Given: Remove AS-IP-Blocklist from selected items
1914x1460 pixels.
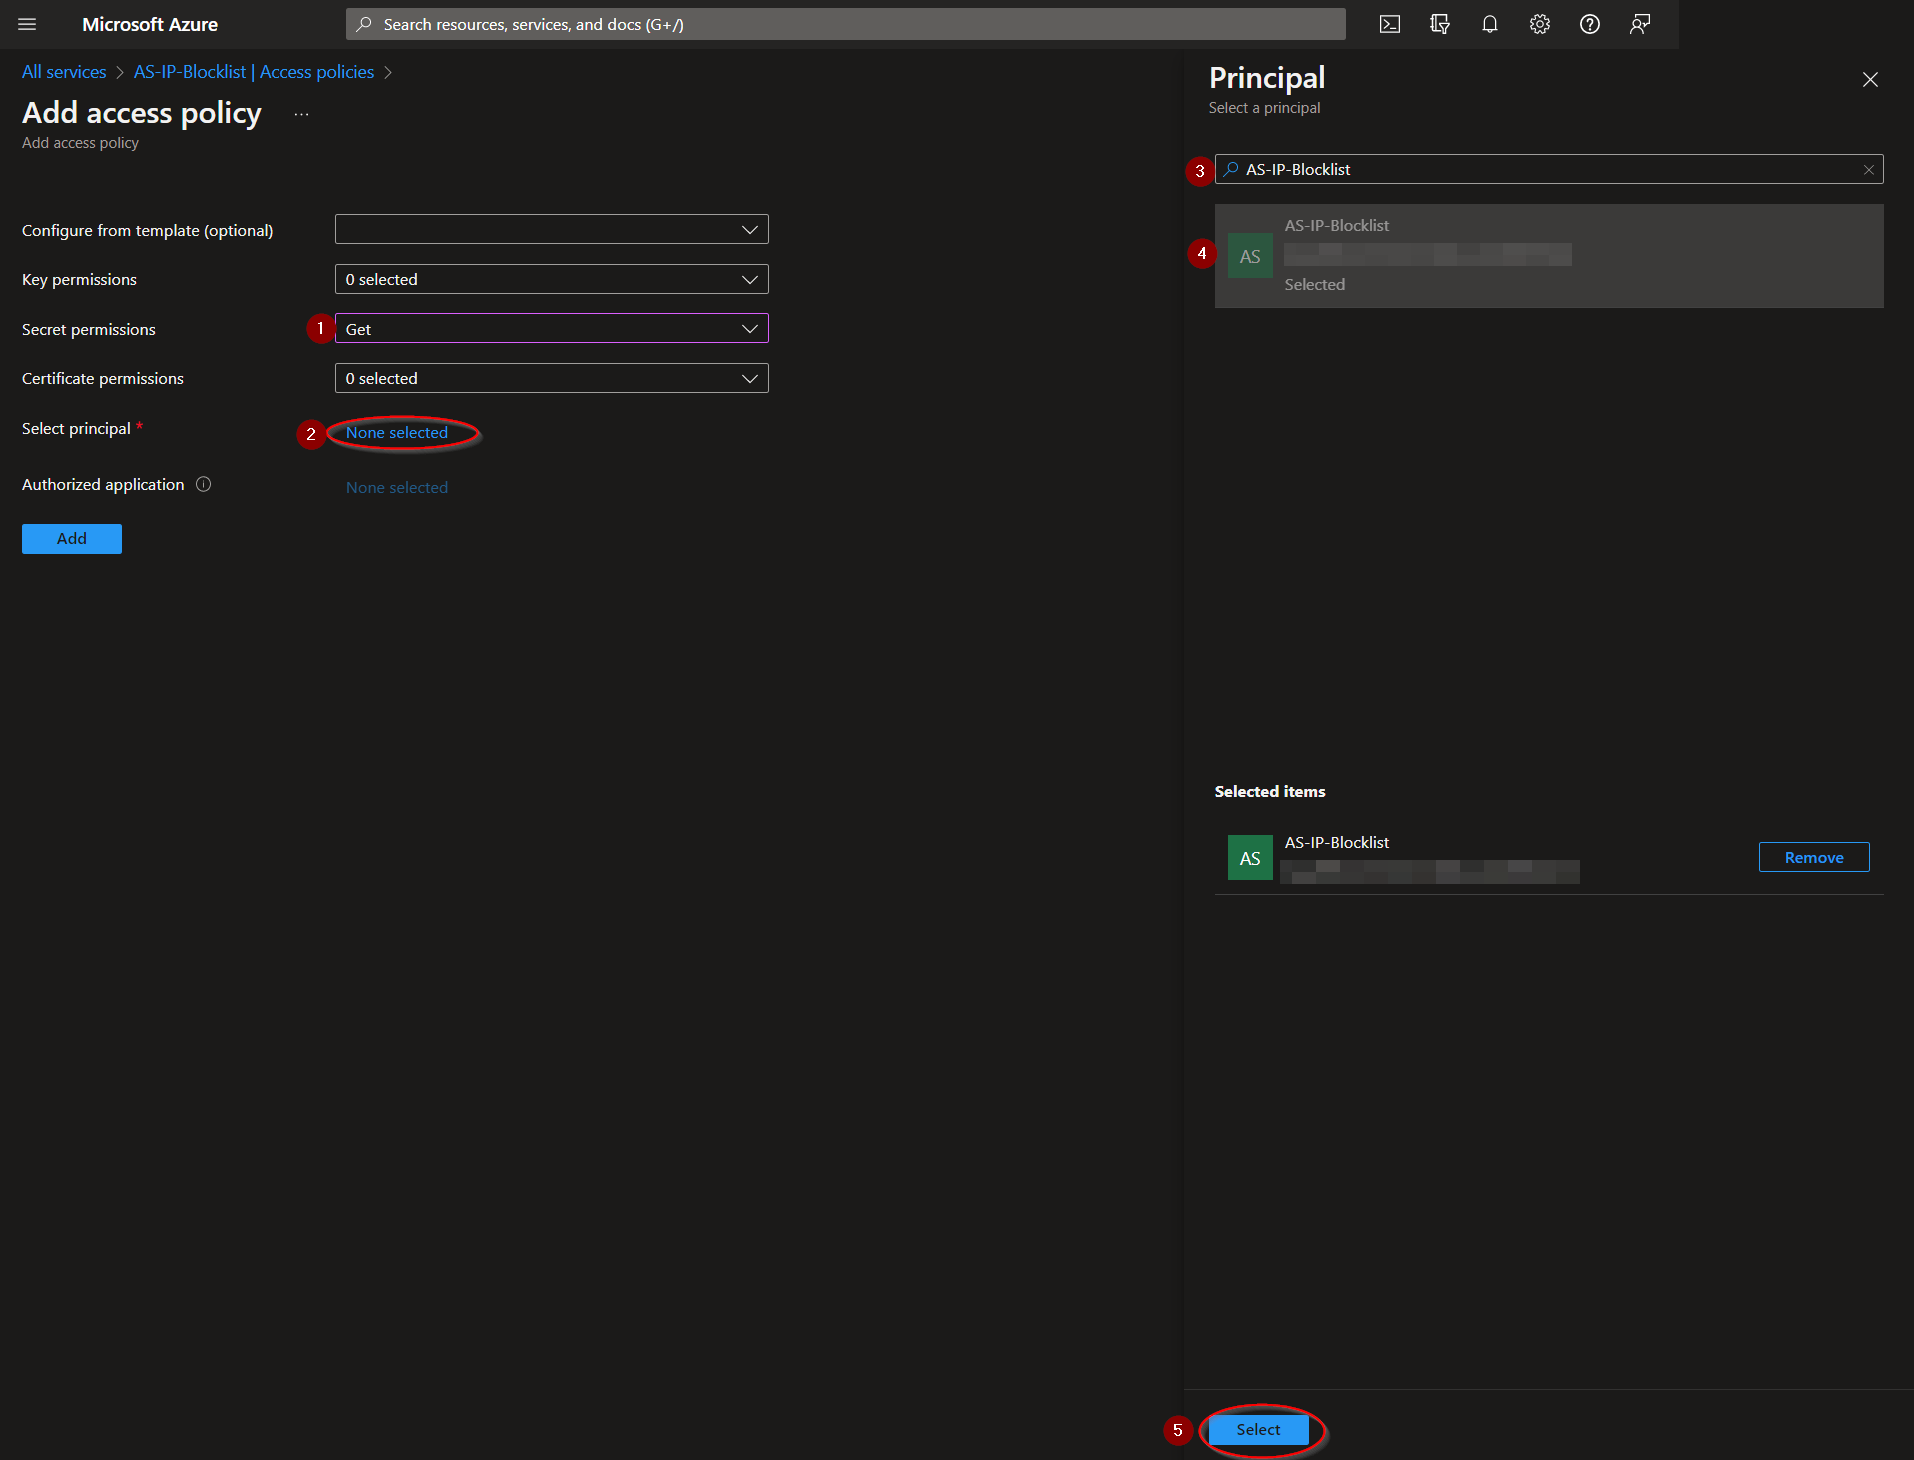Looking at the screenshot, I should tap(1814, 857).
